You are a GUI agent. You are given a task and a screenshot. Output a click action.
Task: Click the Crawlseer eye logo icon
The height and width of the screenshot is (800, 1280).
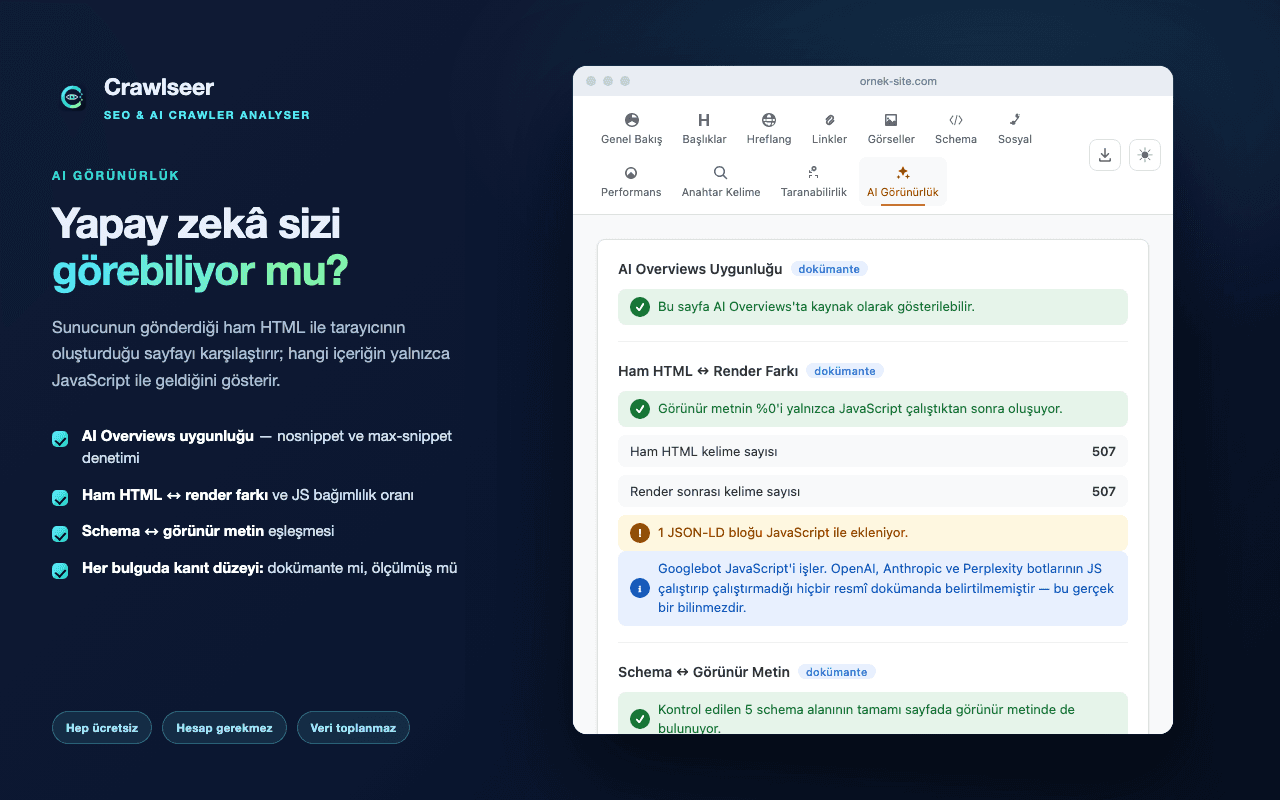[x=71, y=97]
